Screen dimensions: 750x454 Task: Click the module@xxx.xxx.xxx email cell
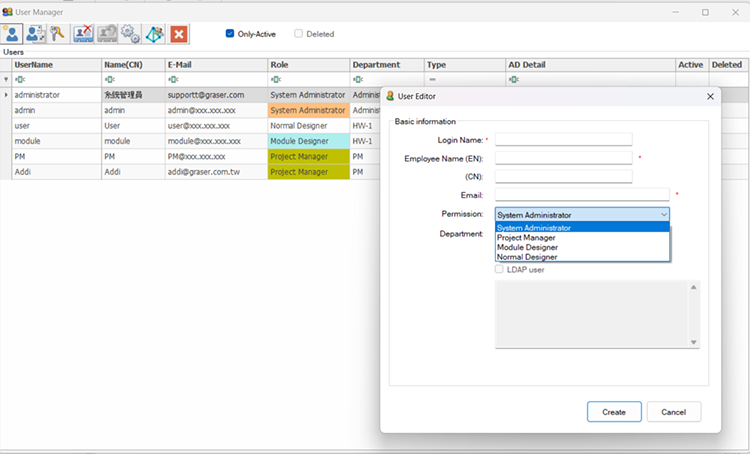217,141
